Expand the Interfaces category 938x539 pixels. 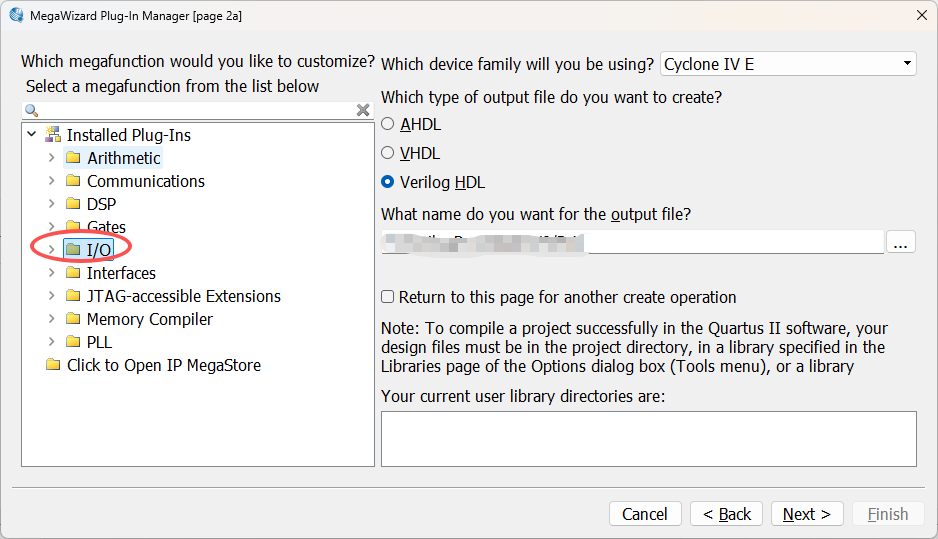coord(51,273)
